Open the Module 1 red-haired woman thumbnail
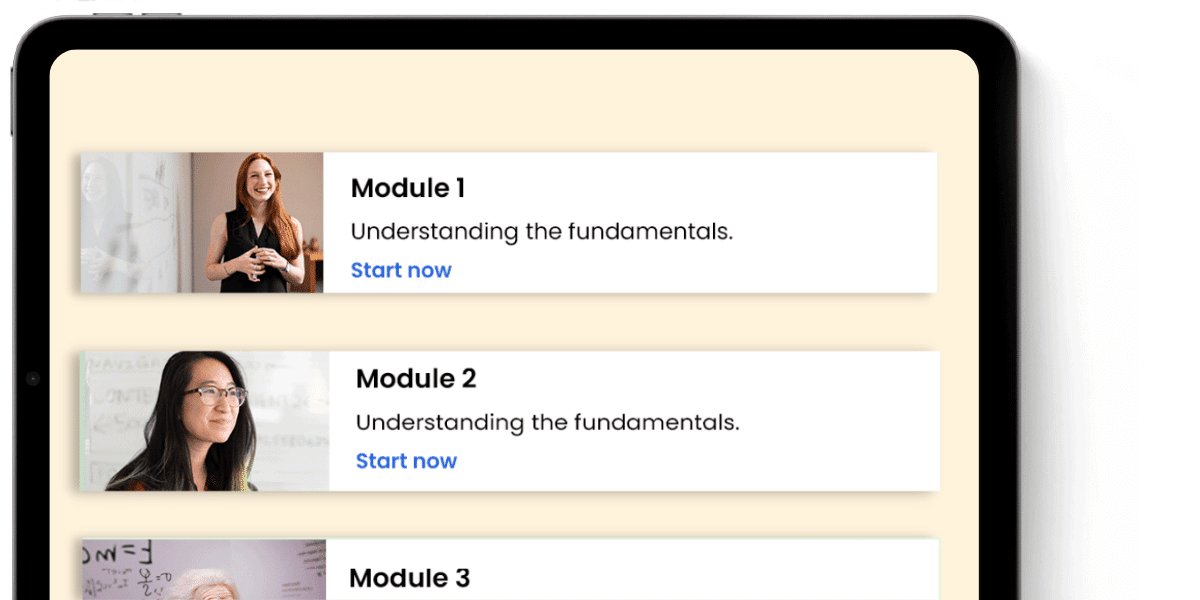This screenshot has height=600, width=1200. click(254, 222)
